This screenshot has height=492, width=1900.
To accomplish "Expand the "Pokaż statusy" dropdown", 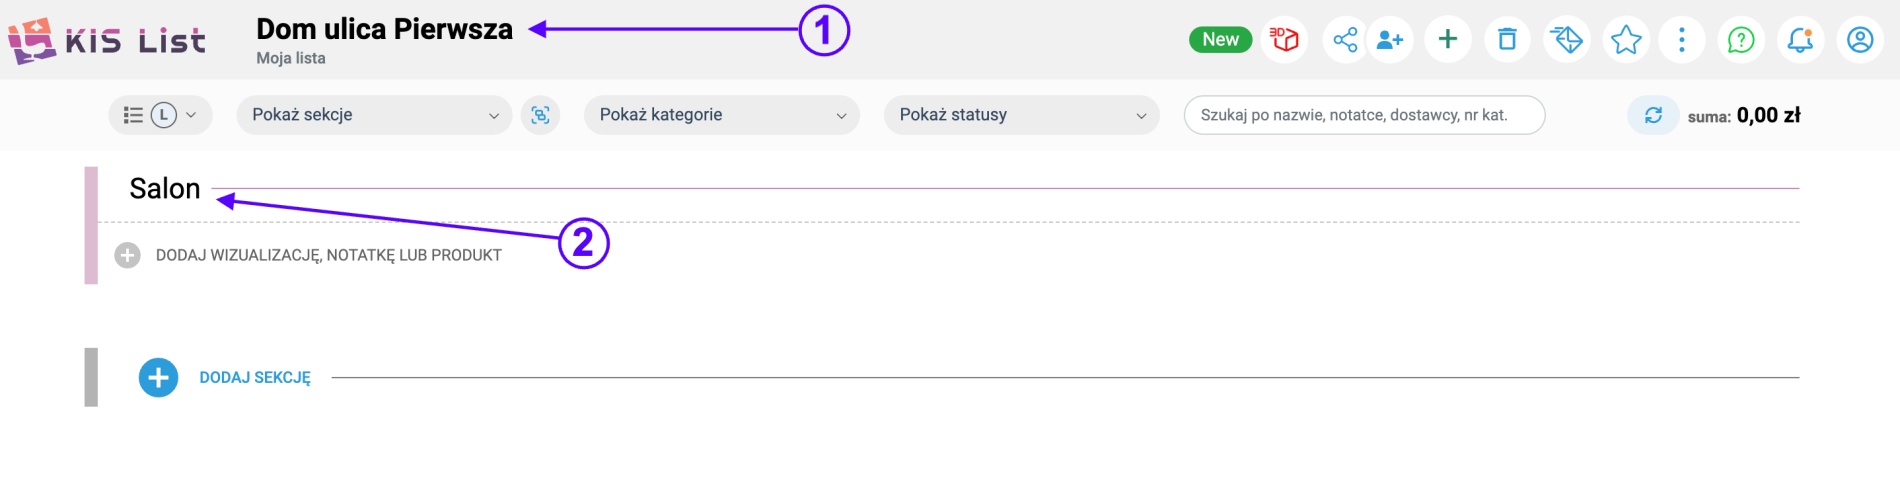I will [x=1021, y=115].
